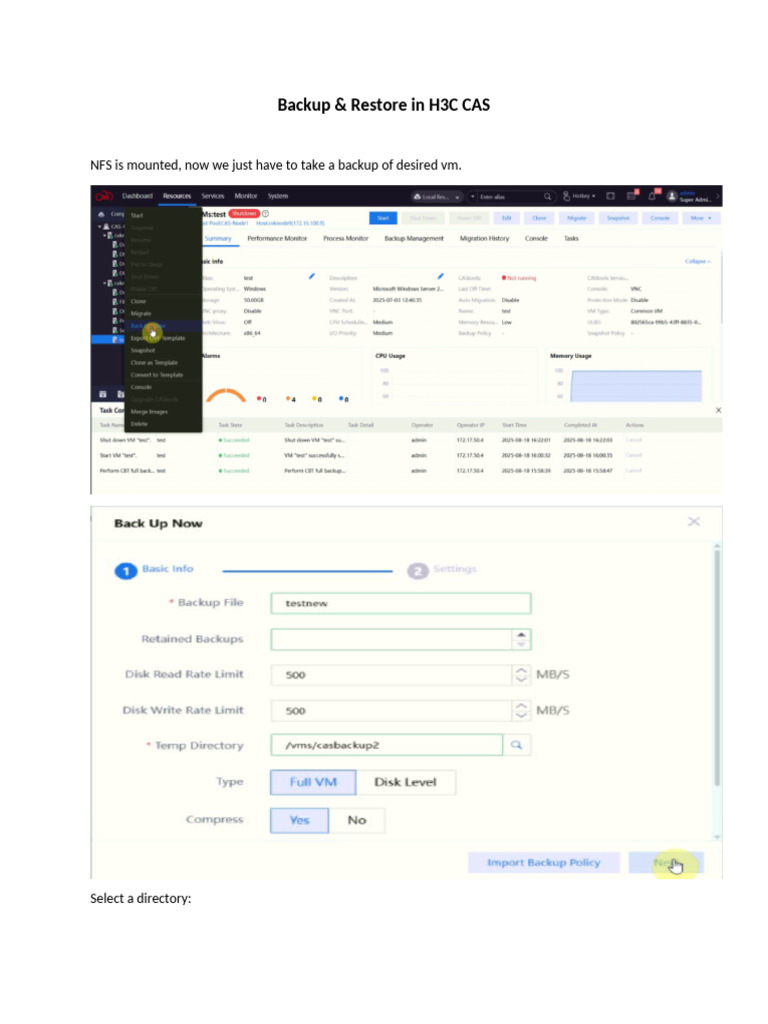
Task: Click the Next button in the backup dialog
Action: coord(666,863)
